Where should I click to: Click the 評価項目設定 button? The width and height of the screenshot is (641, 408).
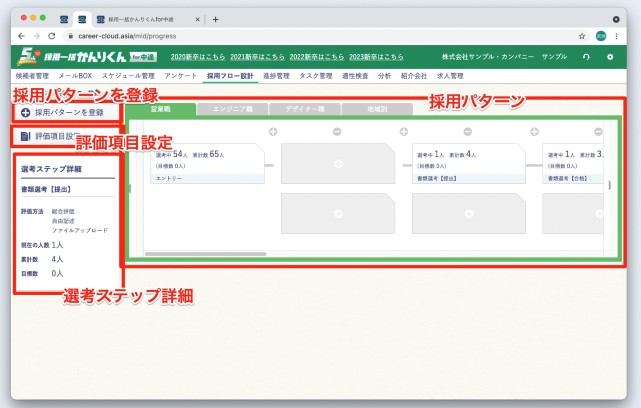(66, 136)
